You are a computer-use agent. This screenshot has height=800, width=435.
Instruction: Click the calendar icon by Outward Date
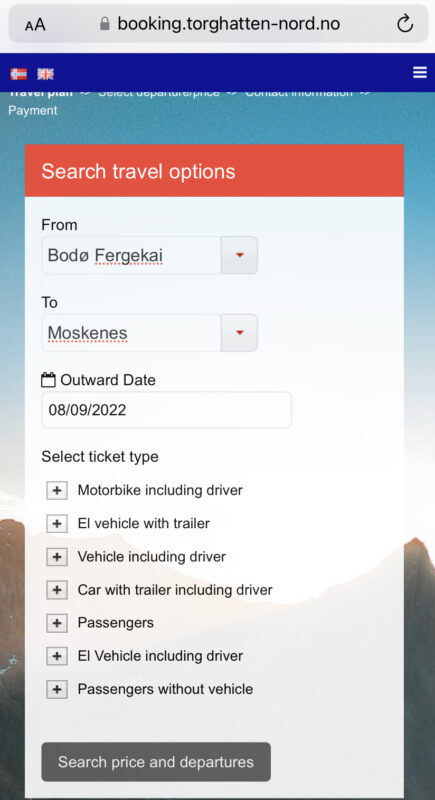pyautogui.click(x=48, y=380)
